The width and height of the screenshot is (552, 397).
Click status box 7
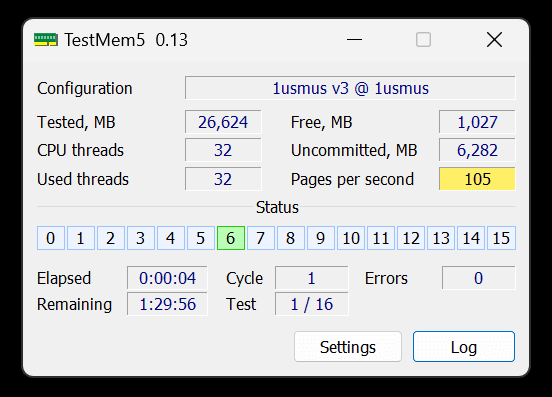(x=261, y=238)
